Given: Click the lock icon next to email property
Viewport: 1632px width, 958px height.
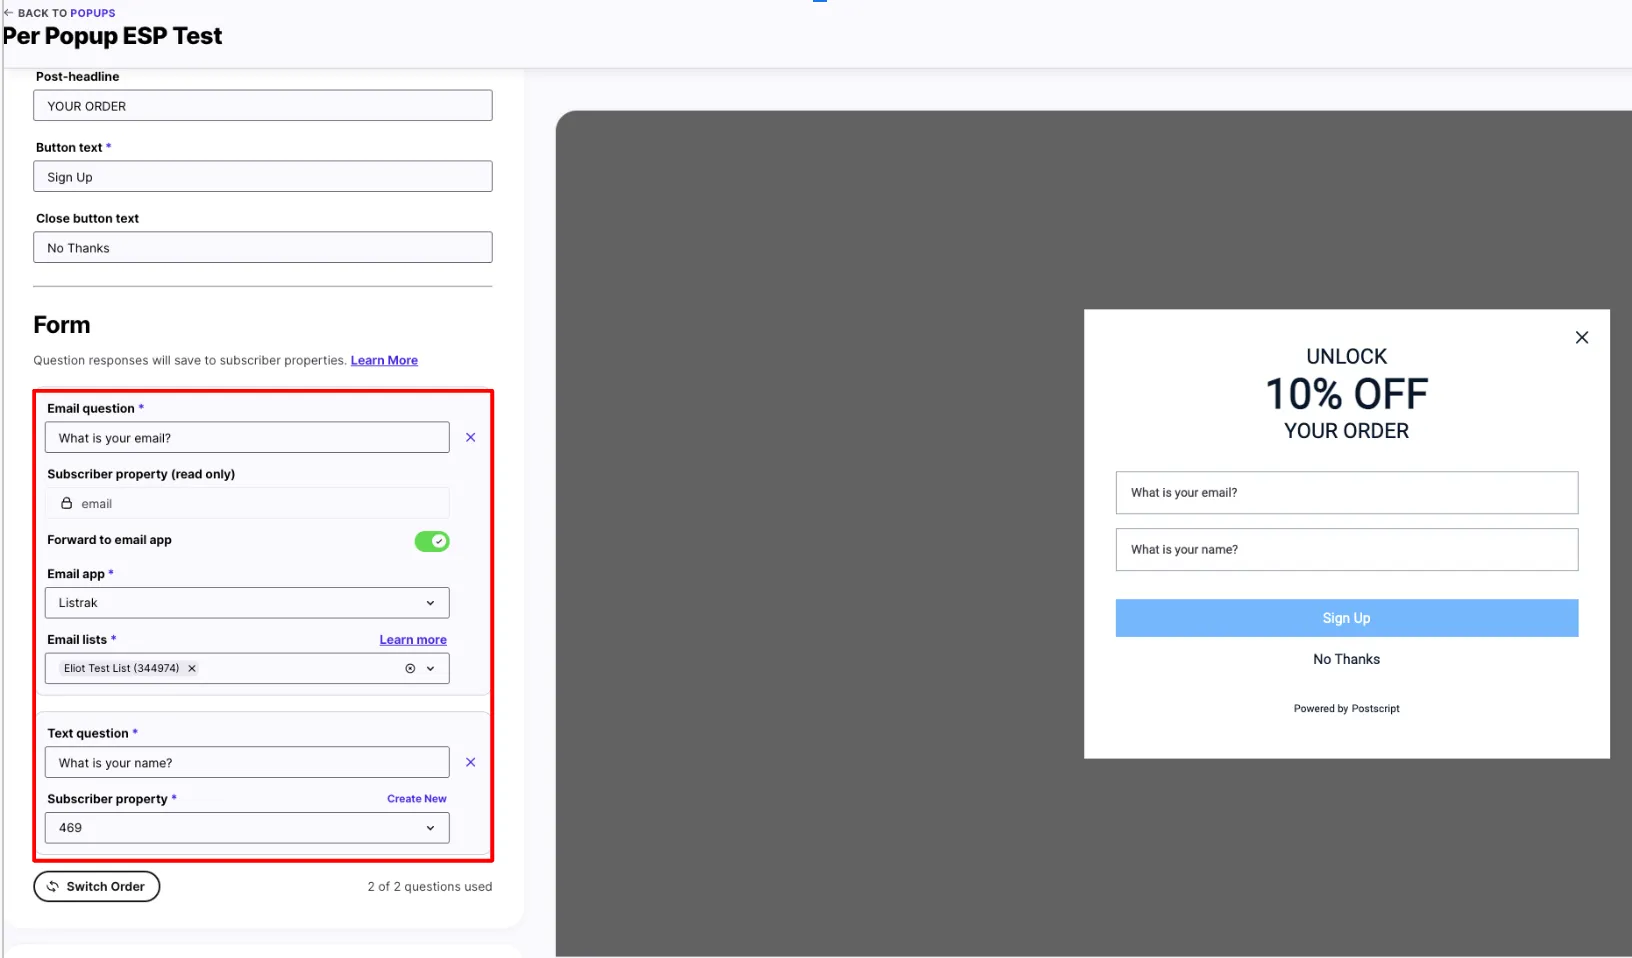Looking at the screenshot, I should coord(66,503).
